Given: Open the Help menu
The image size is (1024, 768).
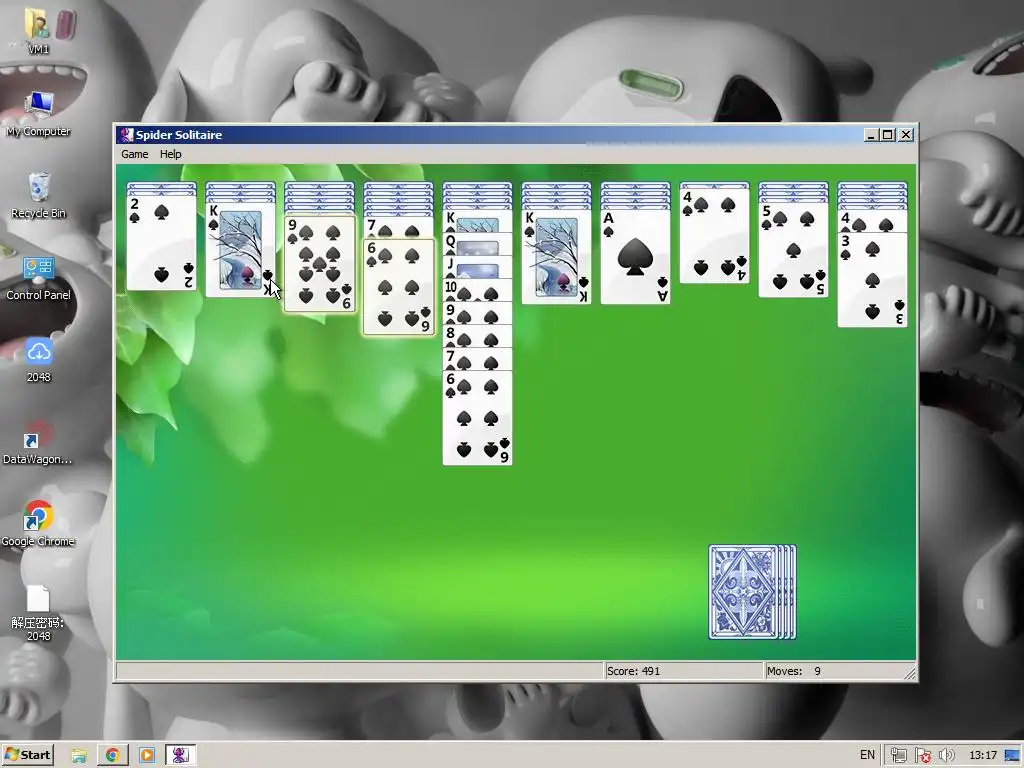Looking at the screenshot, I should coord(170,154).
